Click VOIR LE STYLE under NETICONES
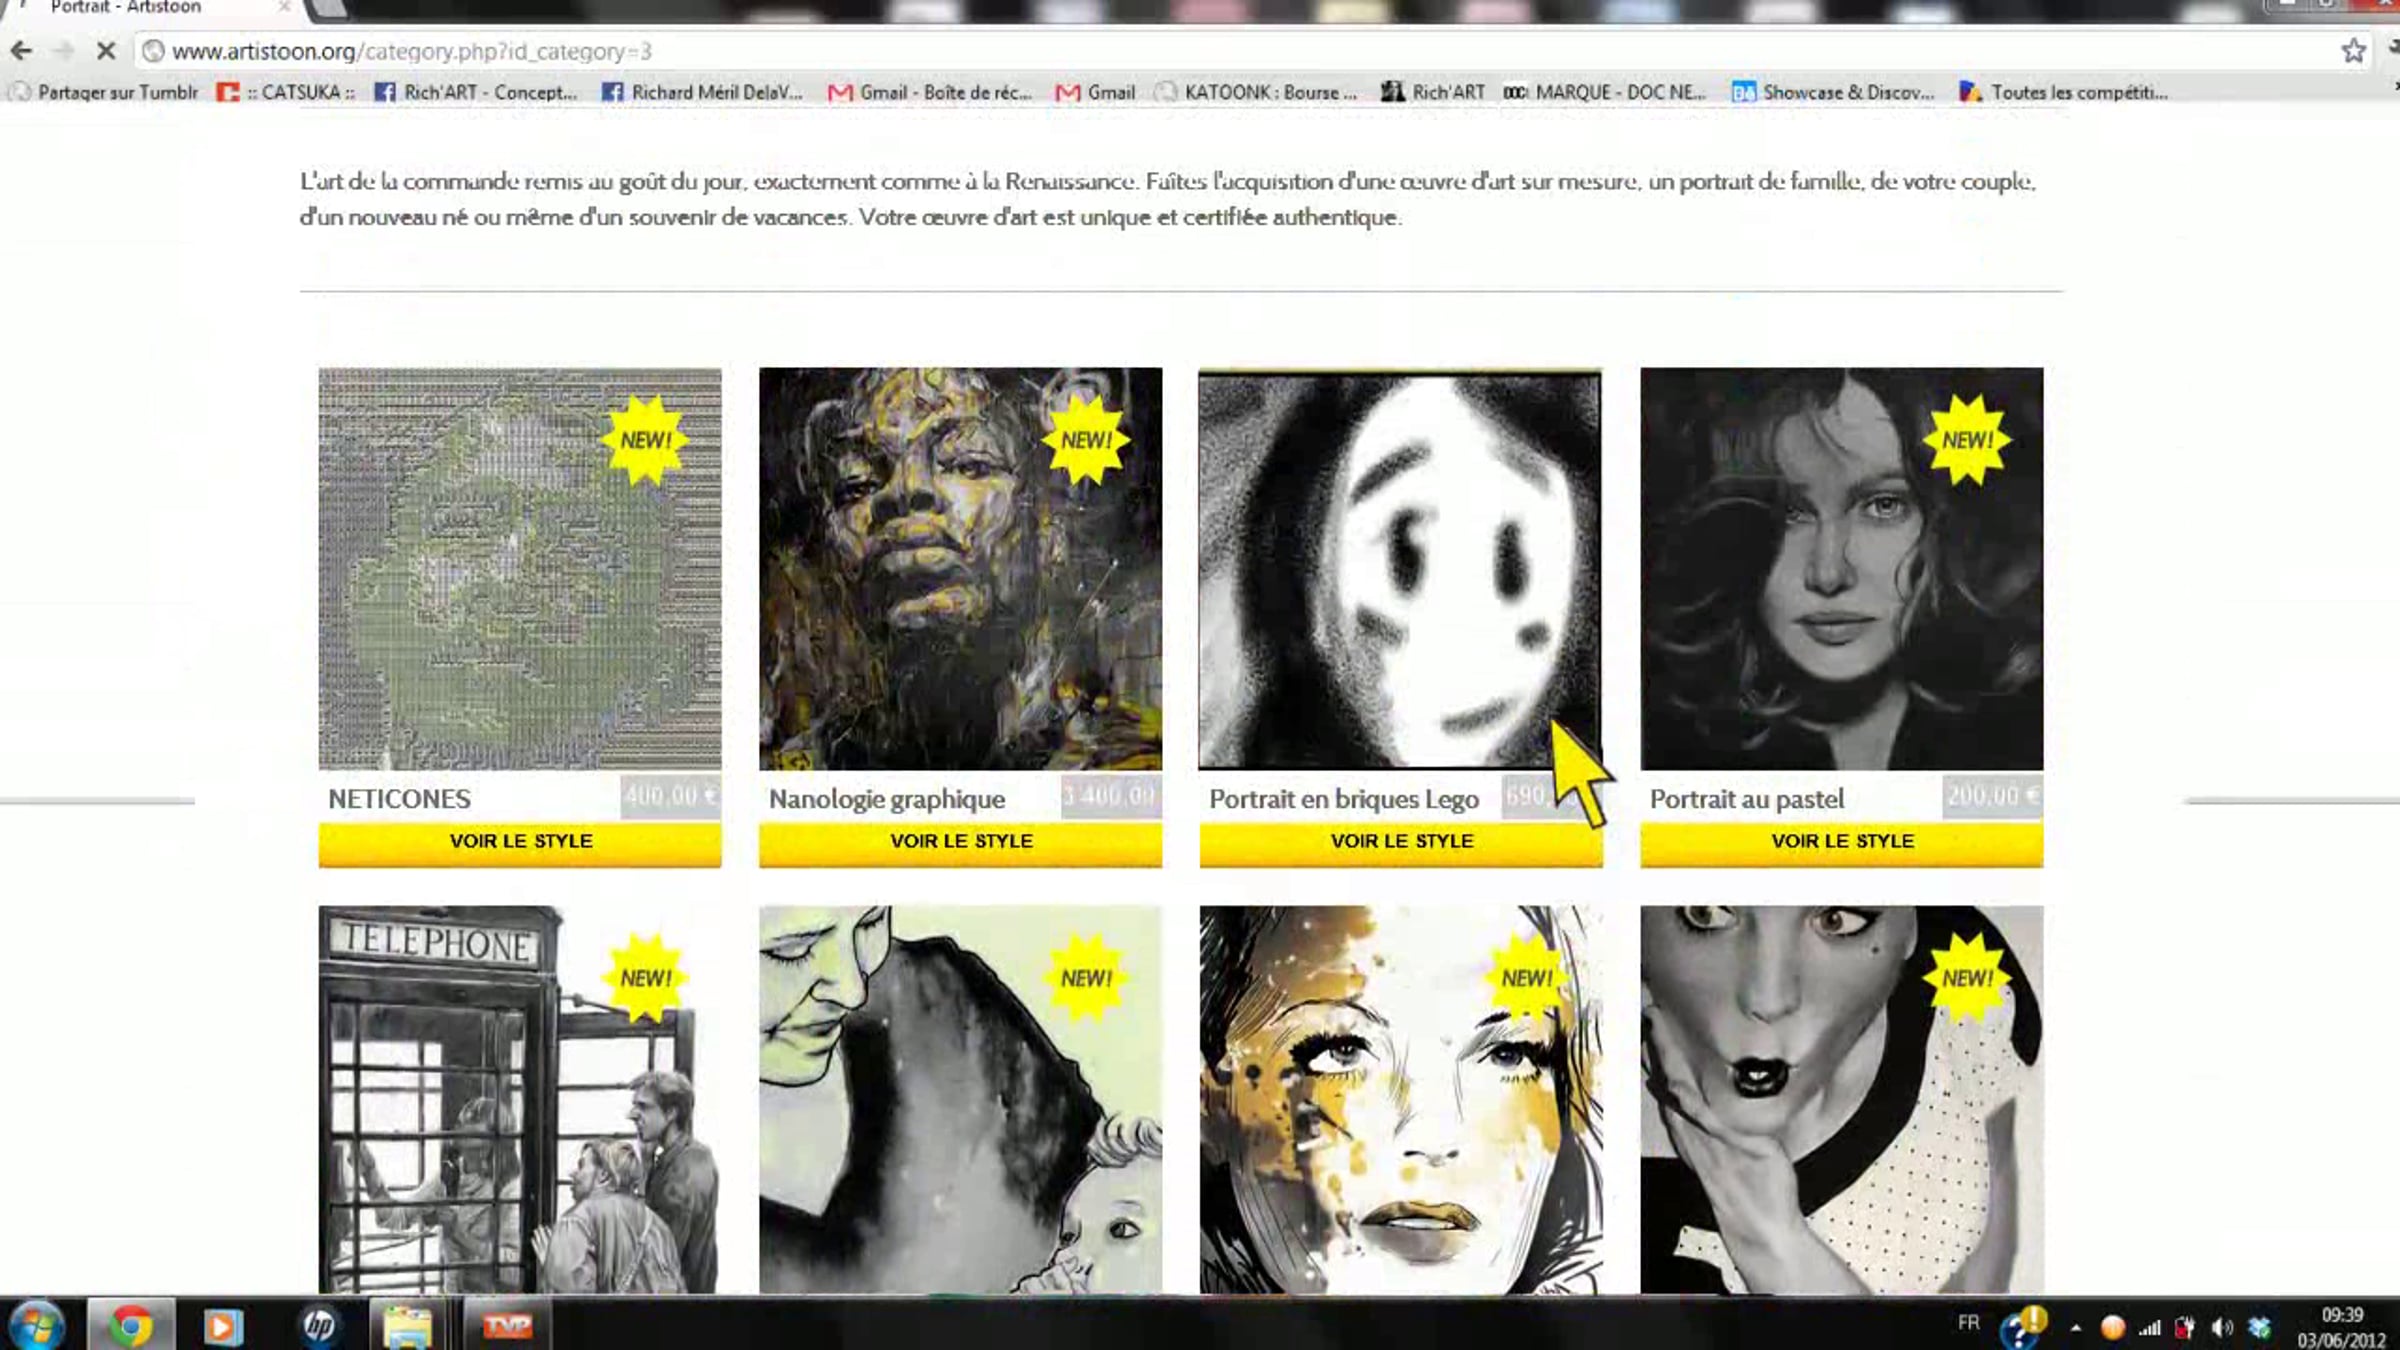This screenshot has width=2400, height=1350. click(x=520, y=842)
